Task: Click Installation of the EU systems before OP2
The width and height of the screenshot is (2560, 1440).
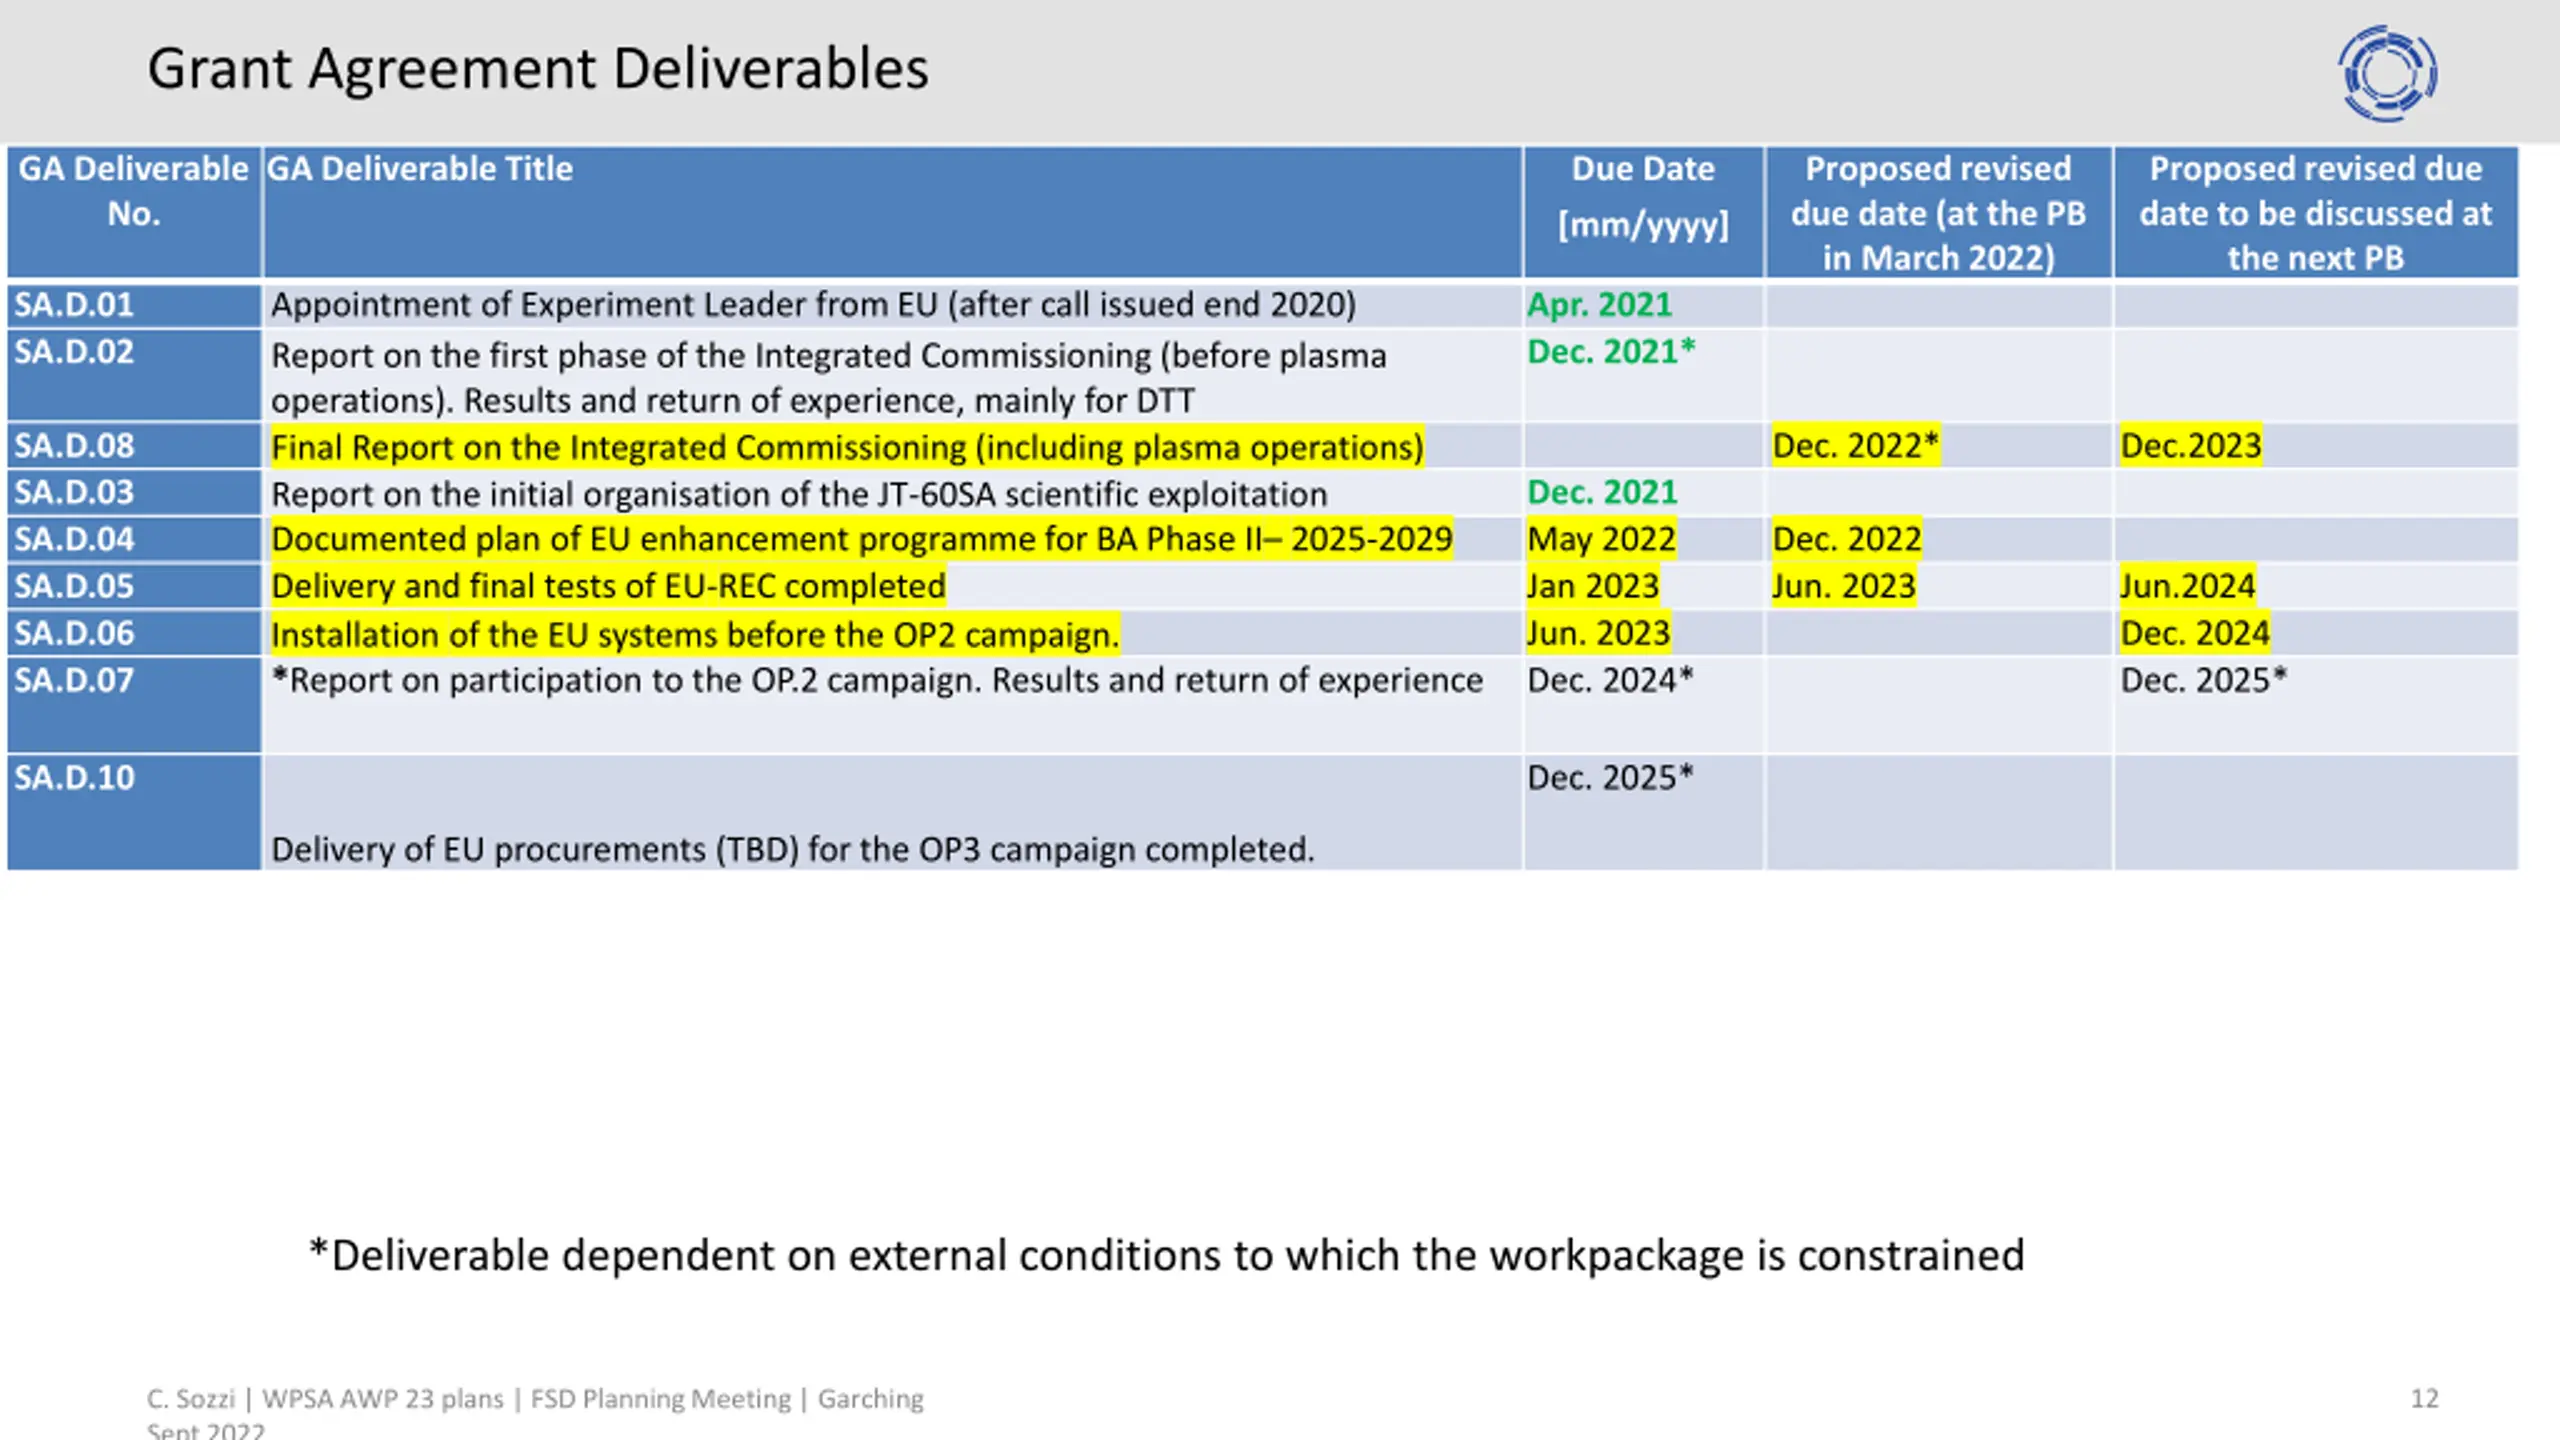Action: 695,634
